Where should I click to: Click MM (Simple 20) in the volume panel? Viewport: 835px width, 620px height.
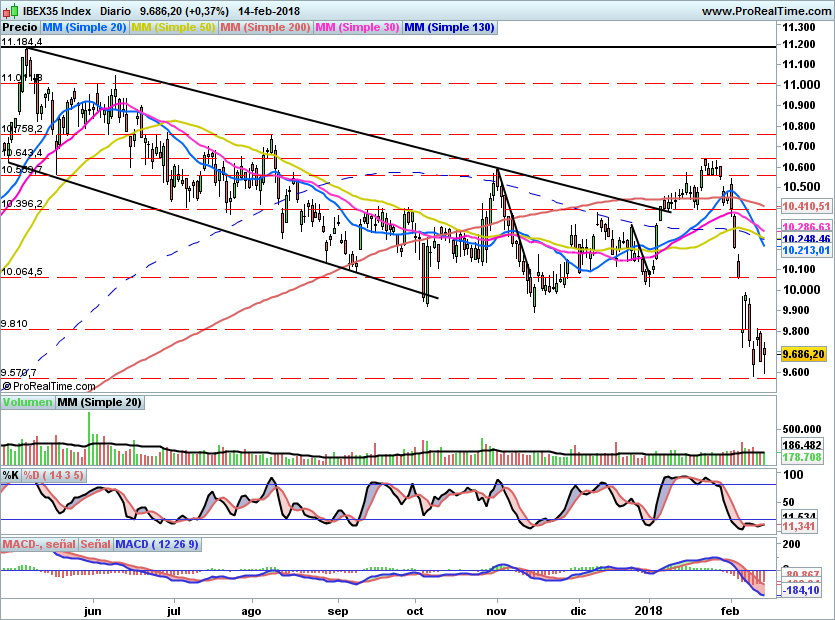tap(99, 403)
